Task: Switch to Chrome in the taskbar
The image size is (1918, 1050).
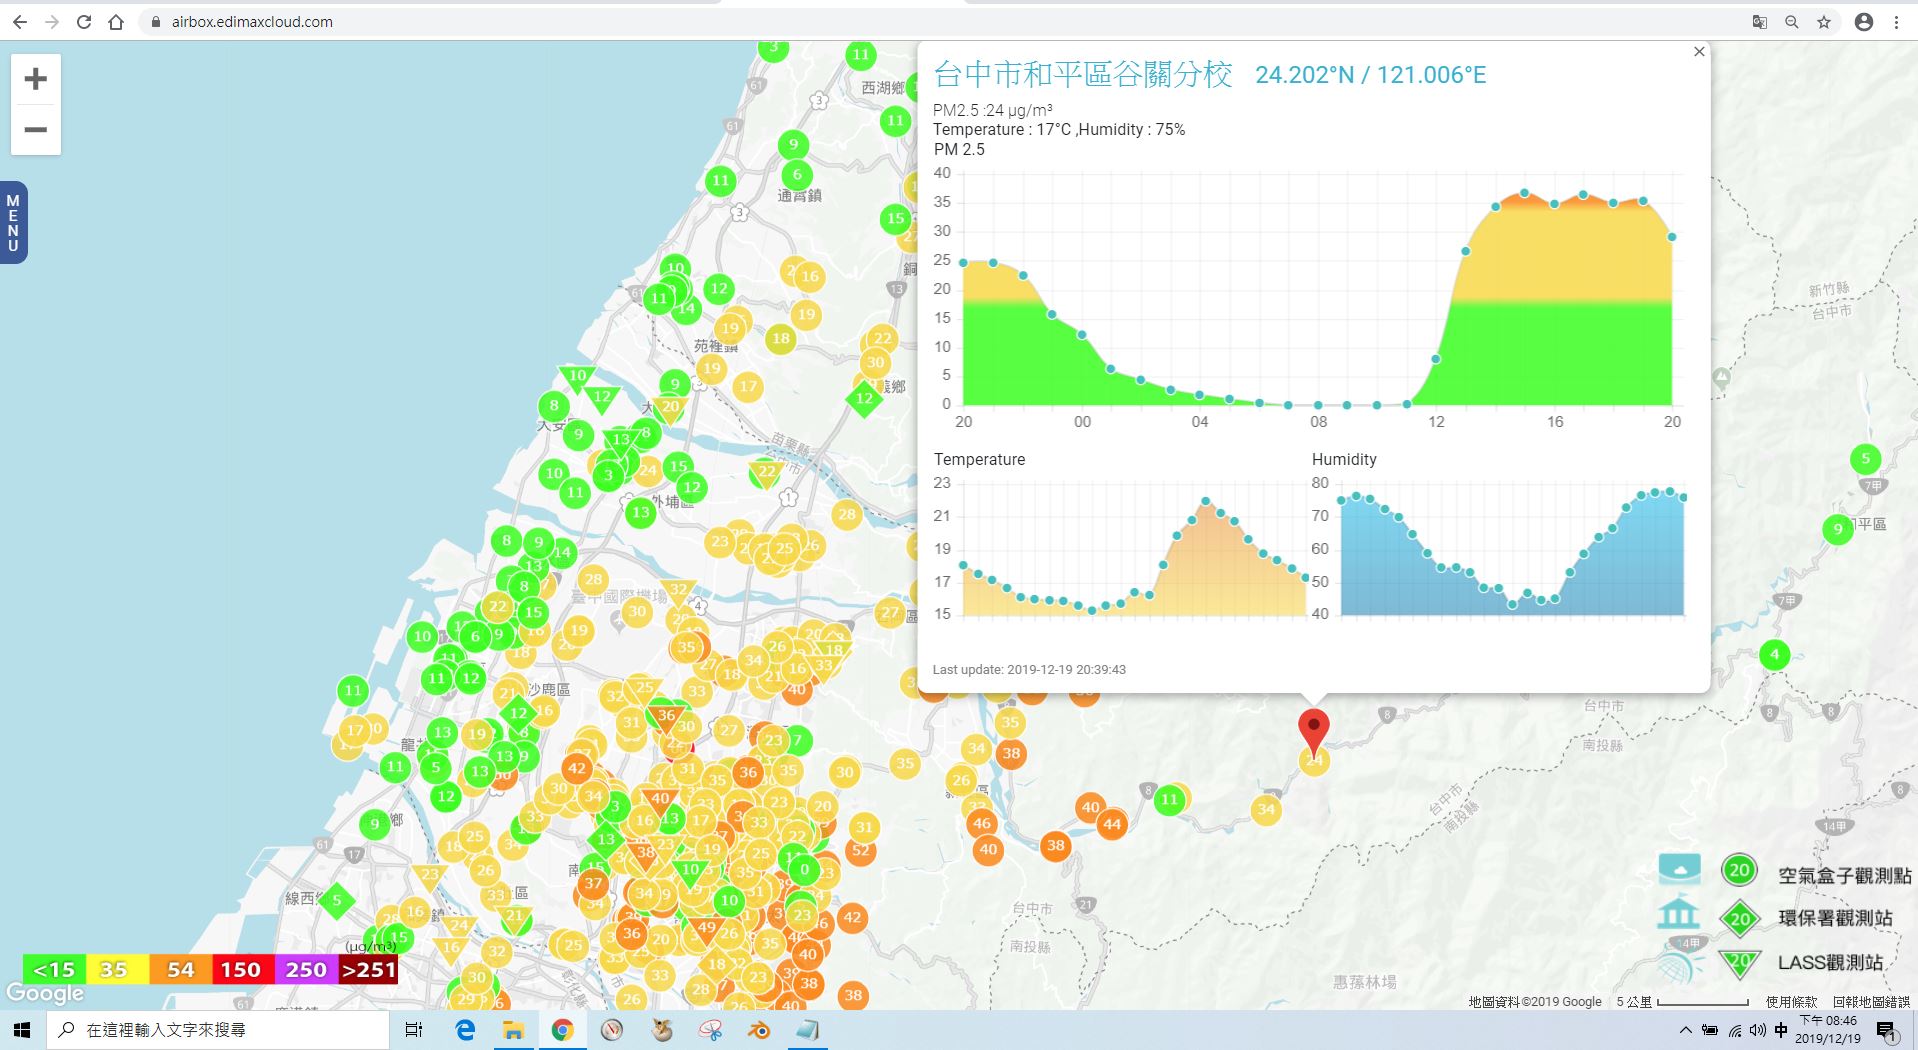Action: click(562, 1030)
